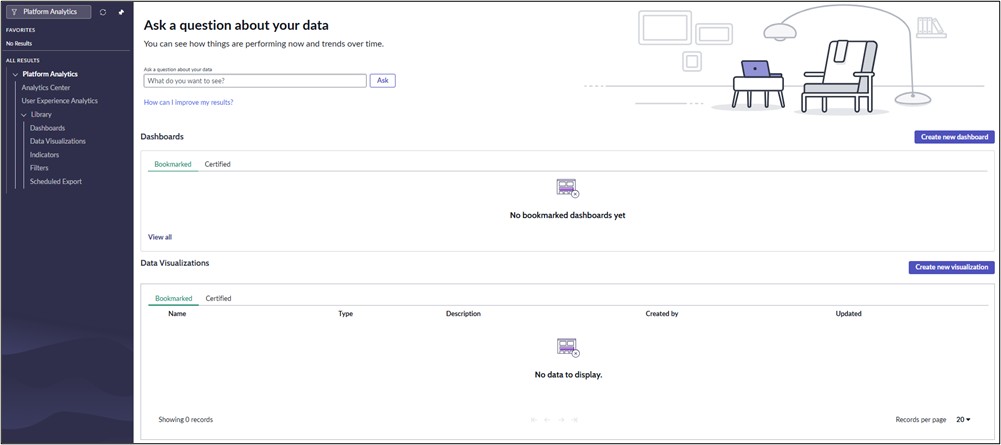
Task: Switch to the Certified tab under Data Visualizations
Action: coord(218,298)
